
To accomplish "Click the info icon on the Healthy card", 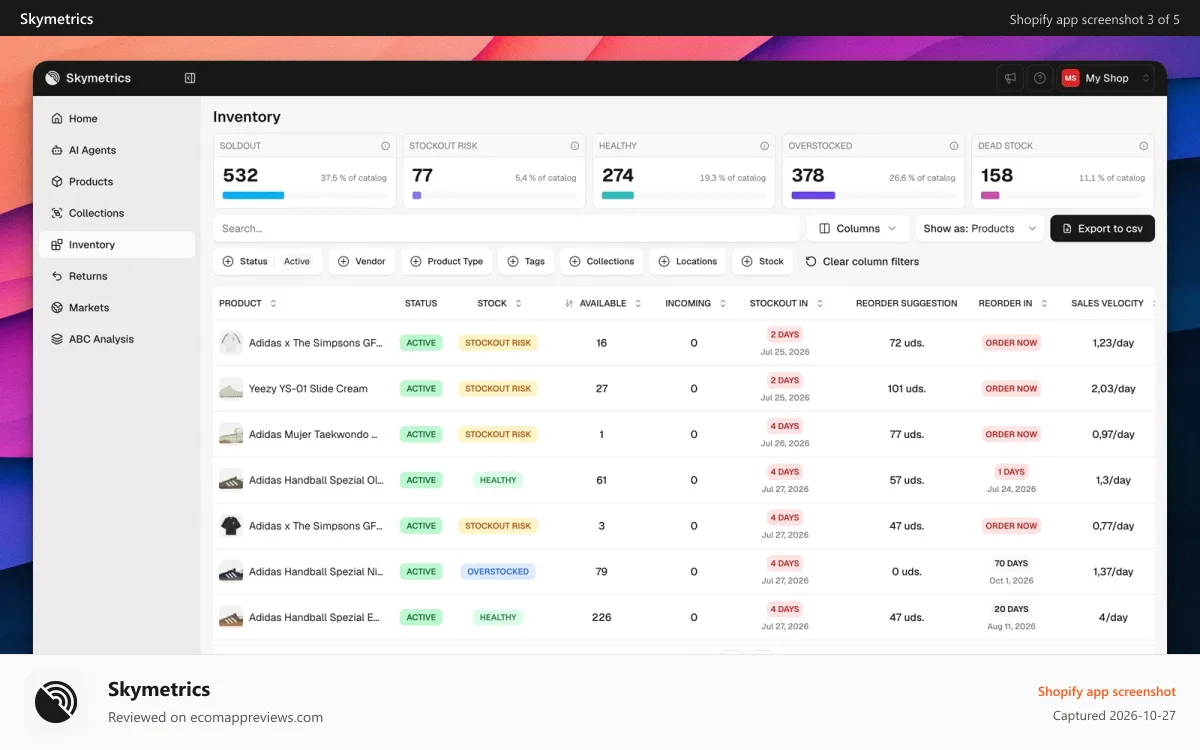I will click(764, 146).
